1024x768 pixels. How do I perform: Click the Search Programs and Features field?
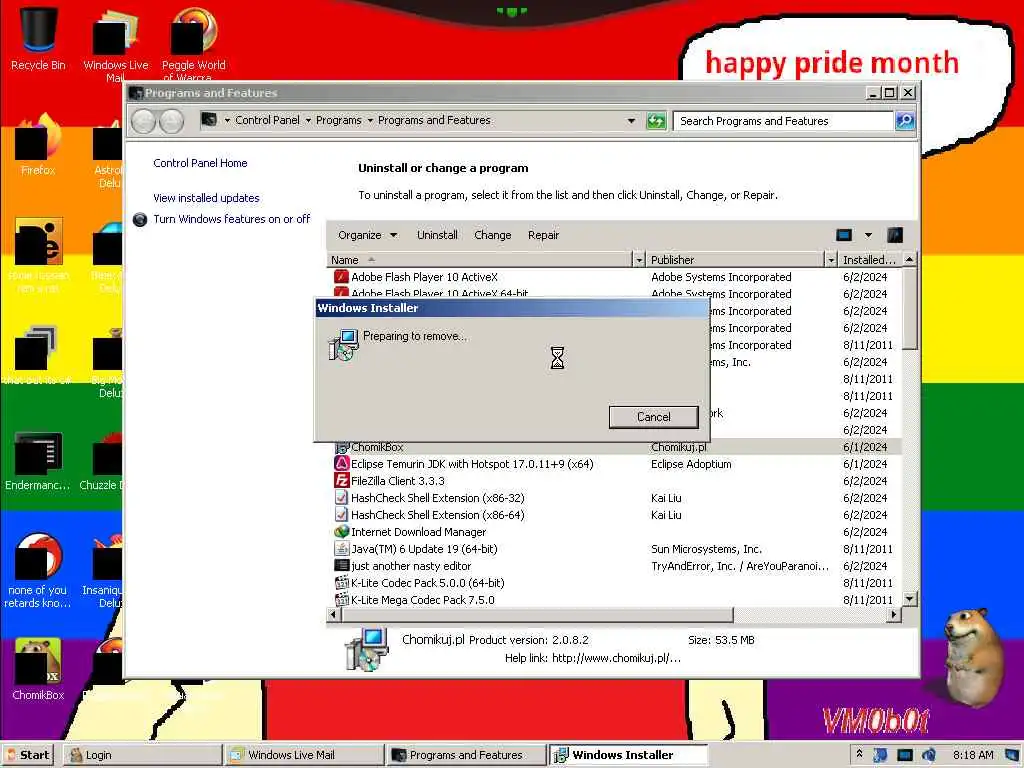point(782,121)
